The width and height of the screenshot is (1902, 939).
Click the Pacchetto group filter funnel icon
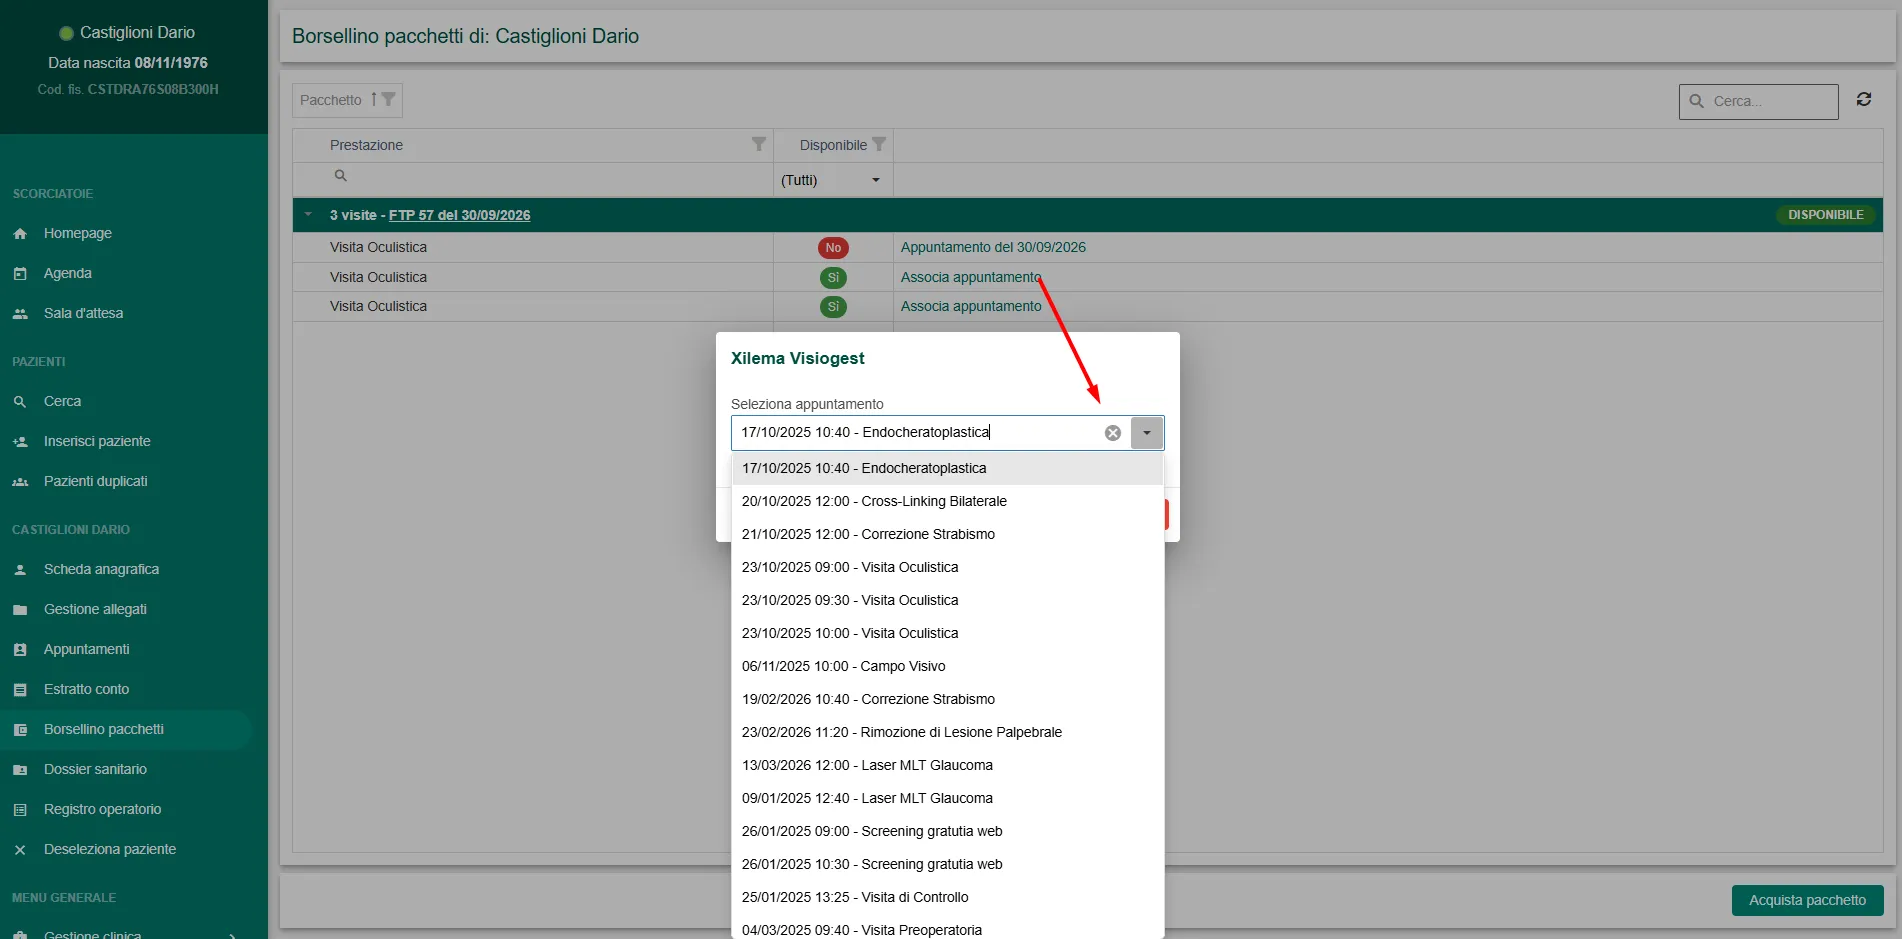388,100
